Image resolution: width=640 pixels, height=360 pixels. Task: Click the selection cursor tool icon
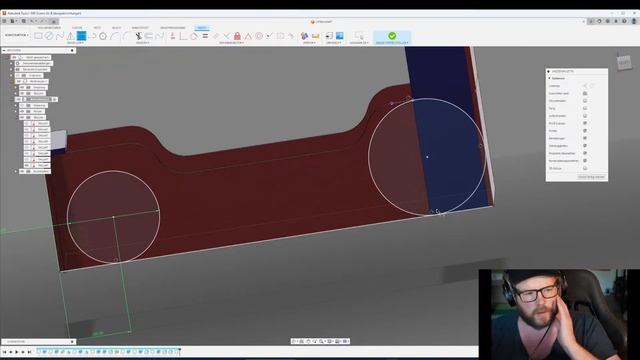tap(358, 36)
